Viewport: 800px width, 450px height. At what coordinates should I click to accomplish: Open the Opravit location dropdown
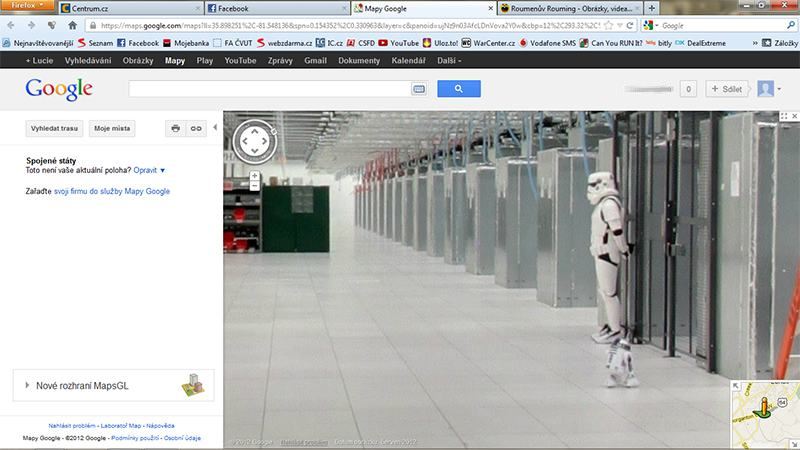click(149, 170)
